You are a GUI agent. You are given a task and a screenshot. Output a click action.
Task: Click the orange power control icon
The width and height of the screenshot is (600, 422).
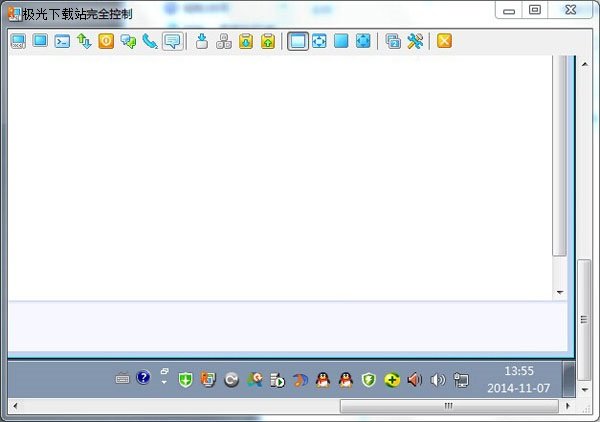point(106,41)
